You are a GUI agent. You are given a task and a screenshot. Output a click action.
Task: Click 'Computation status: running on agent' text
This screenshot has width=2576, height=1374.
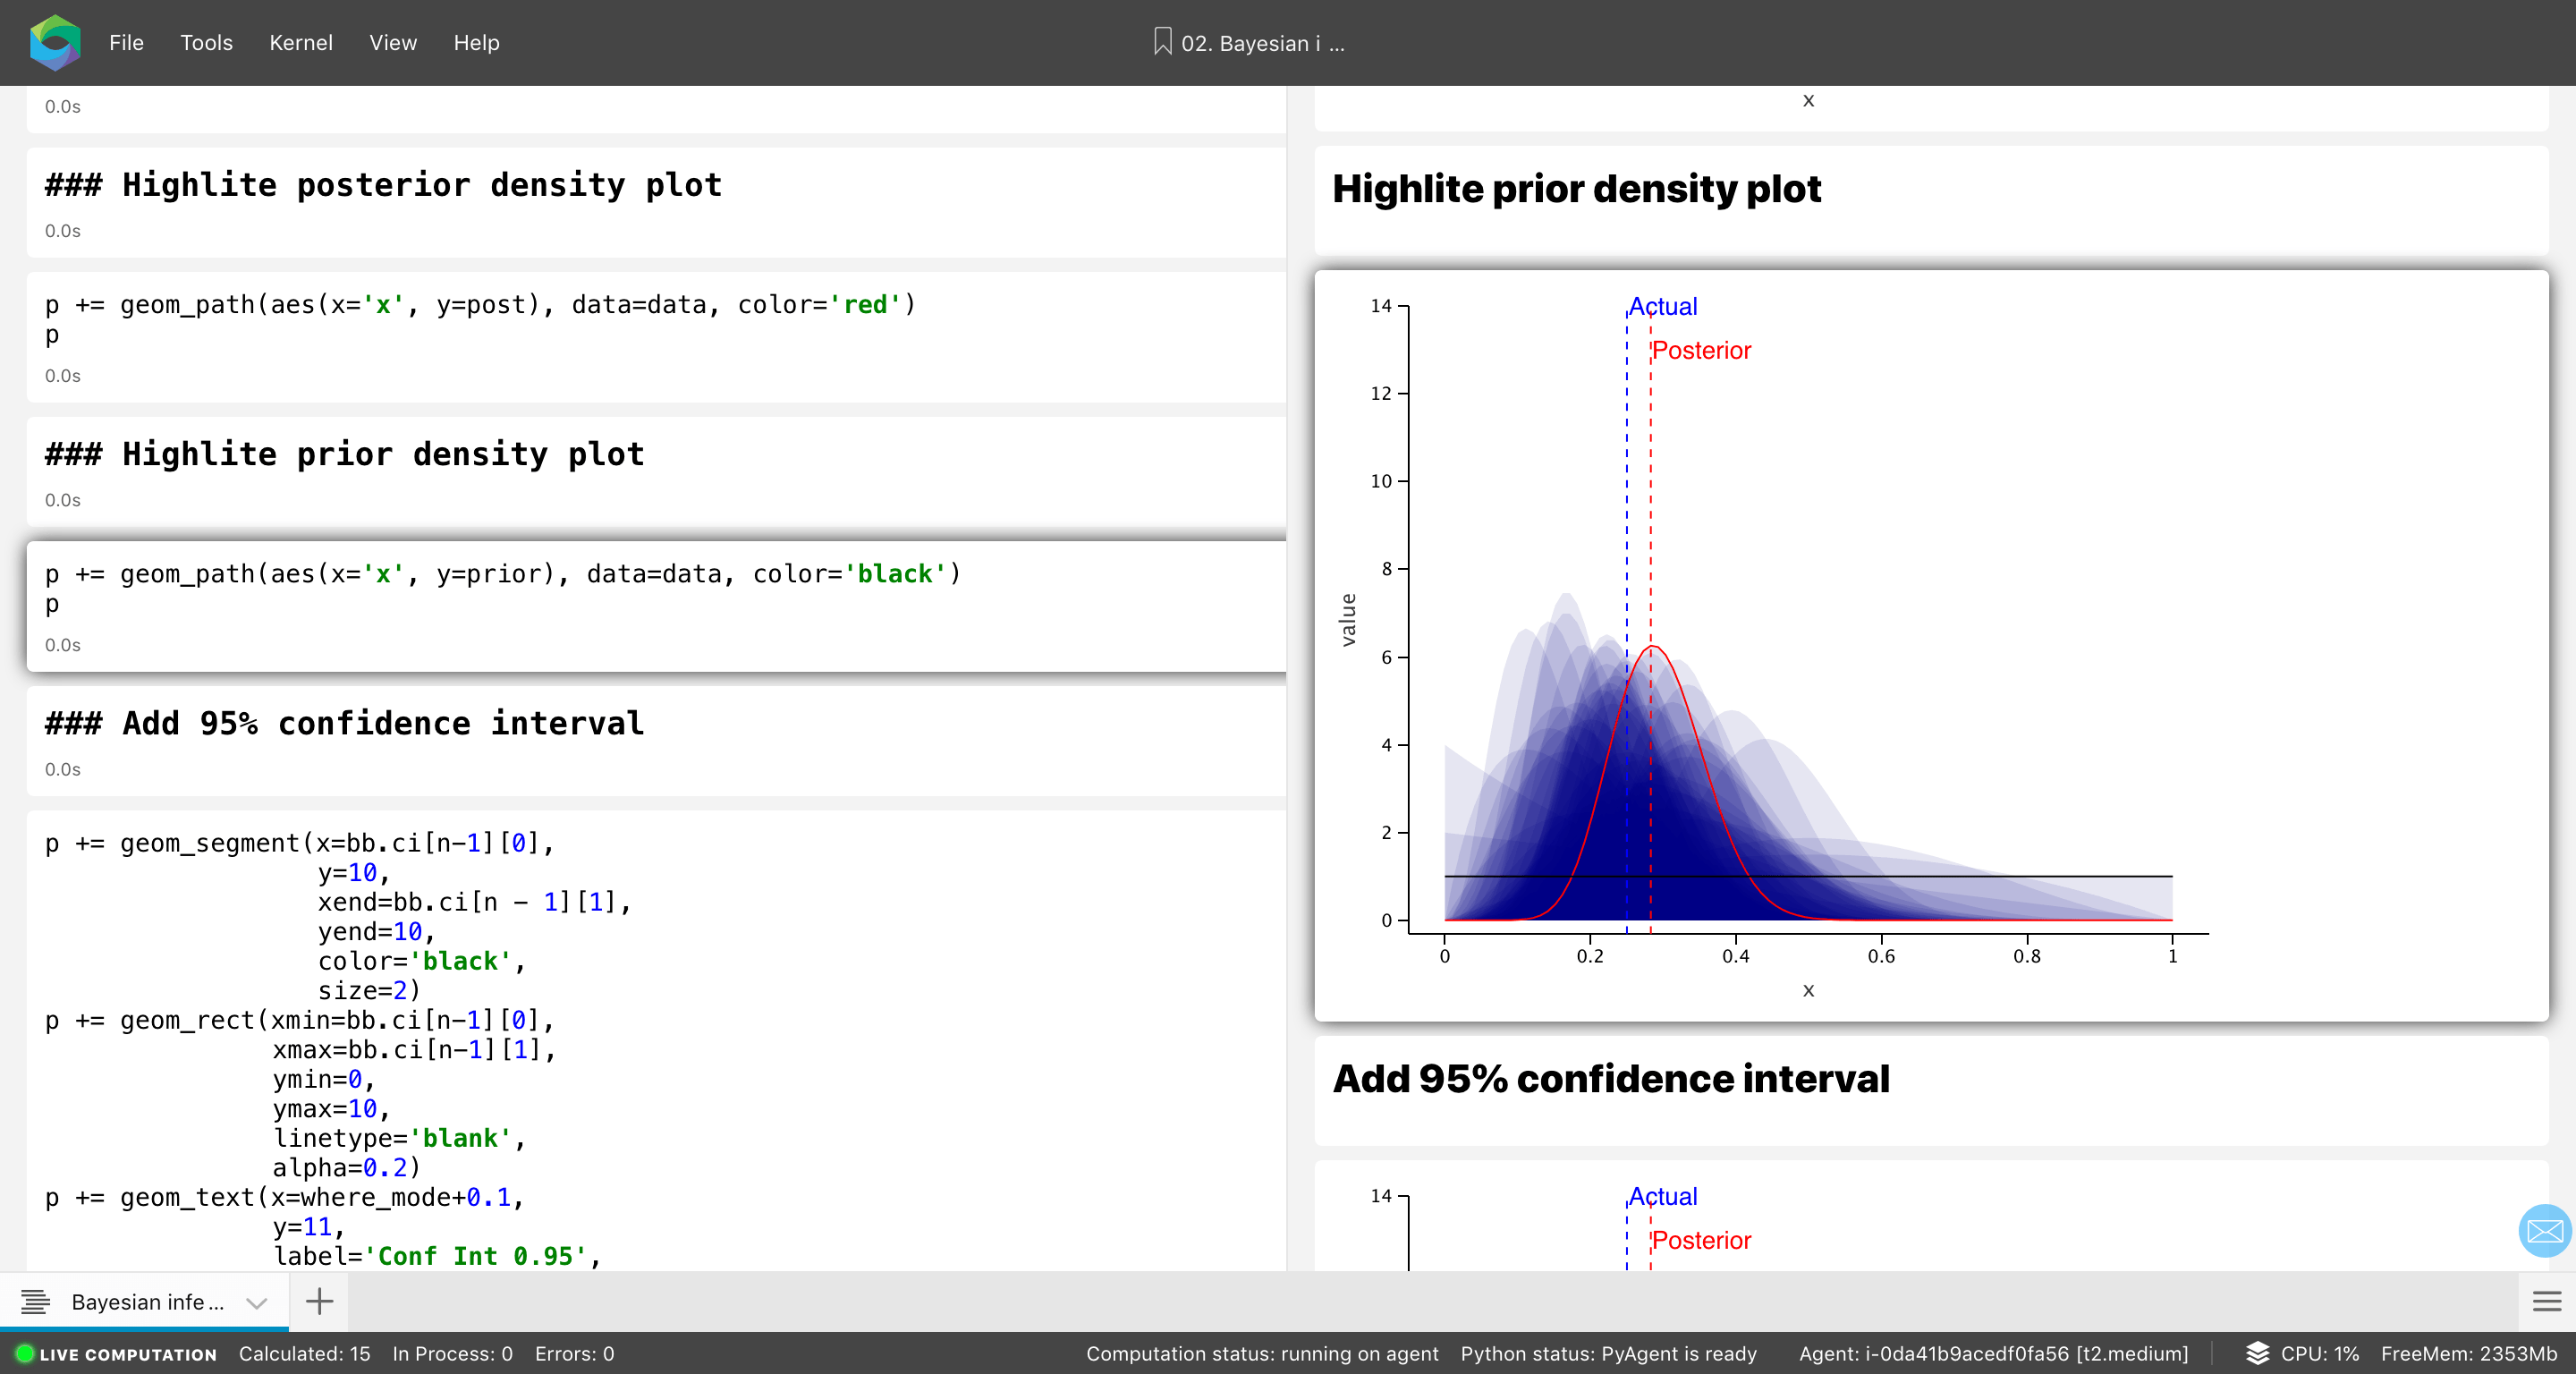pyautogui.click(x=1262, y=1354)
